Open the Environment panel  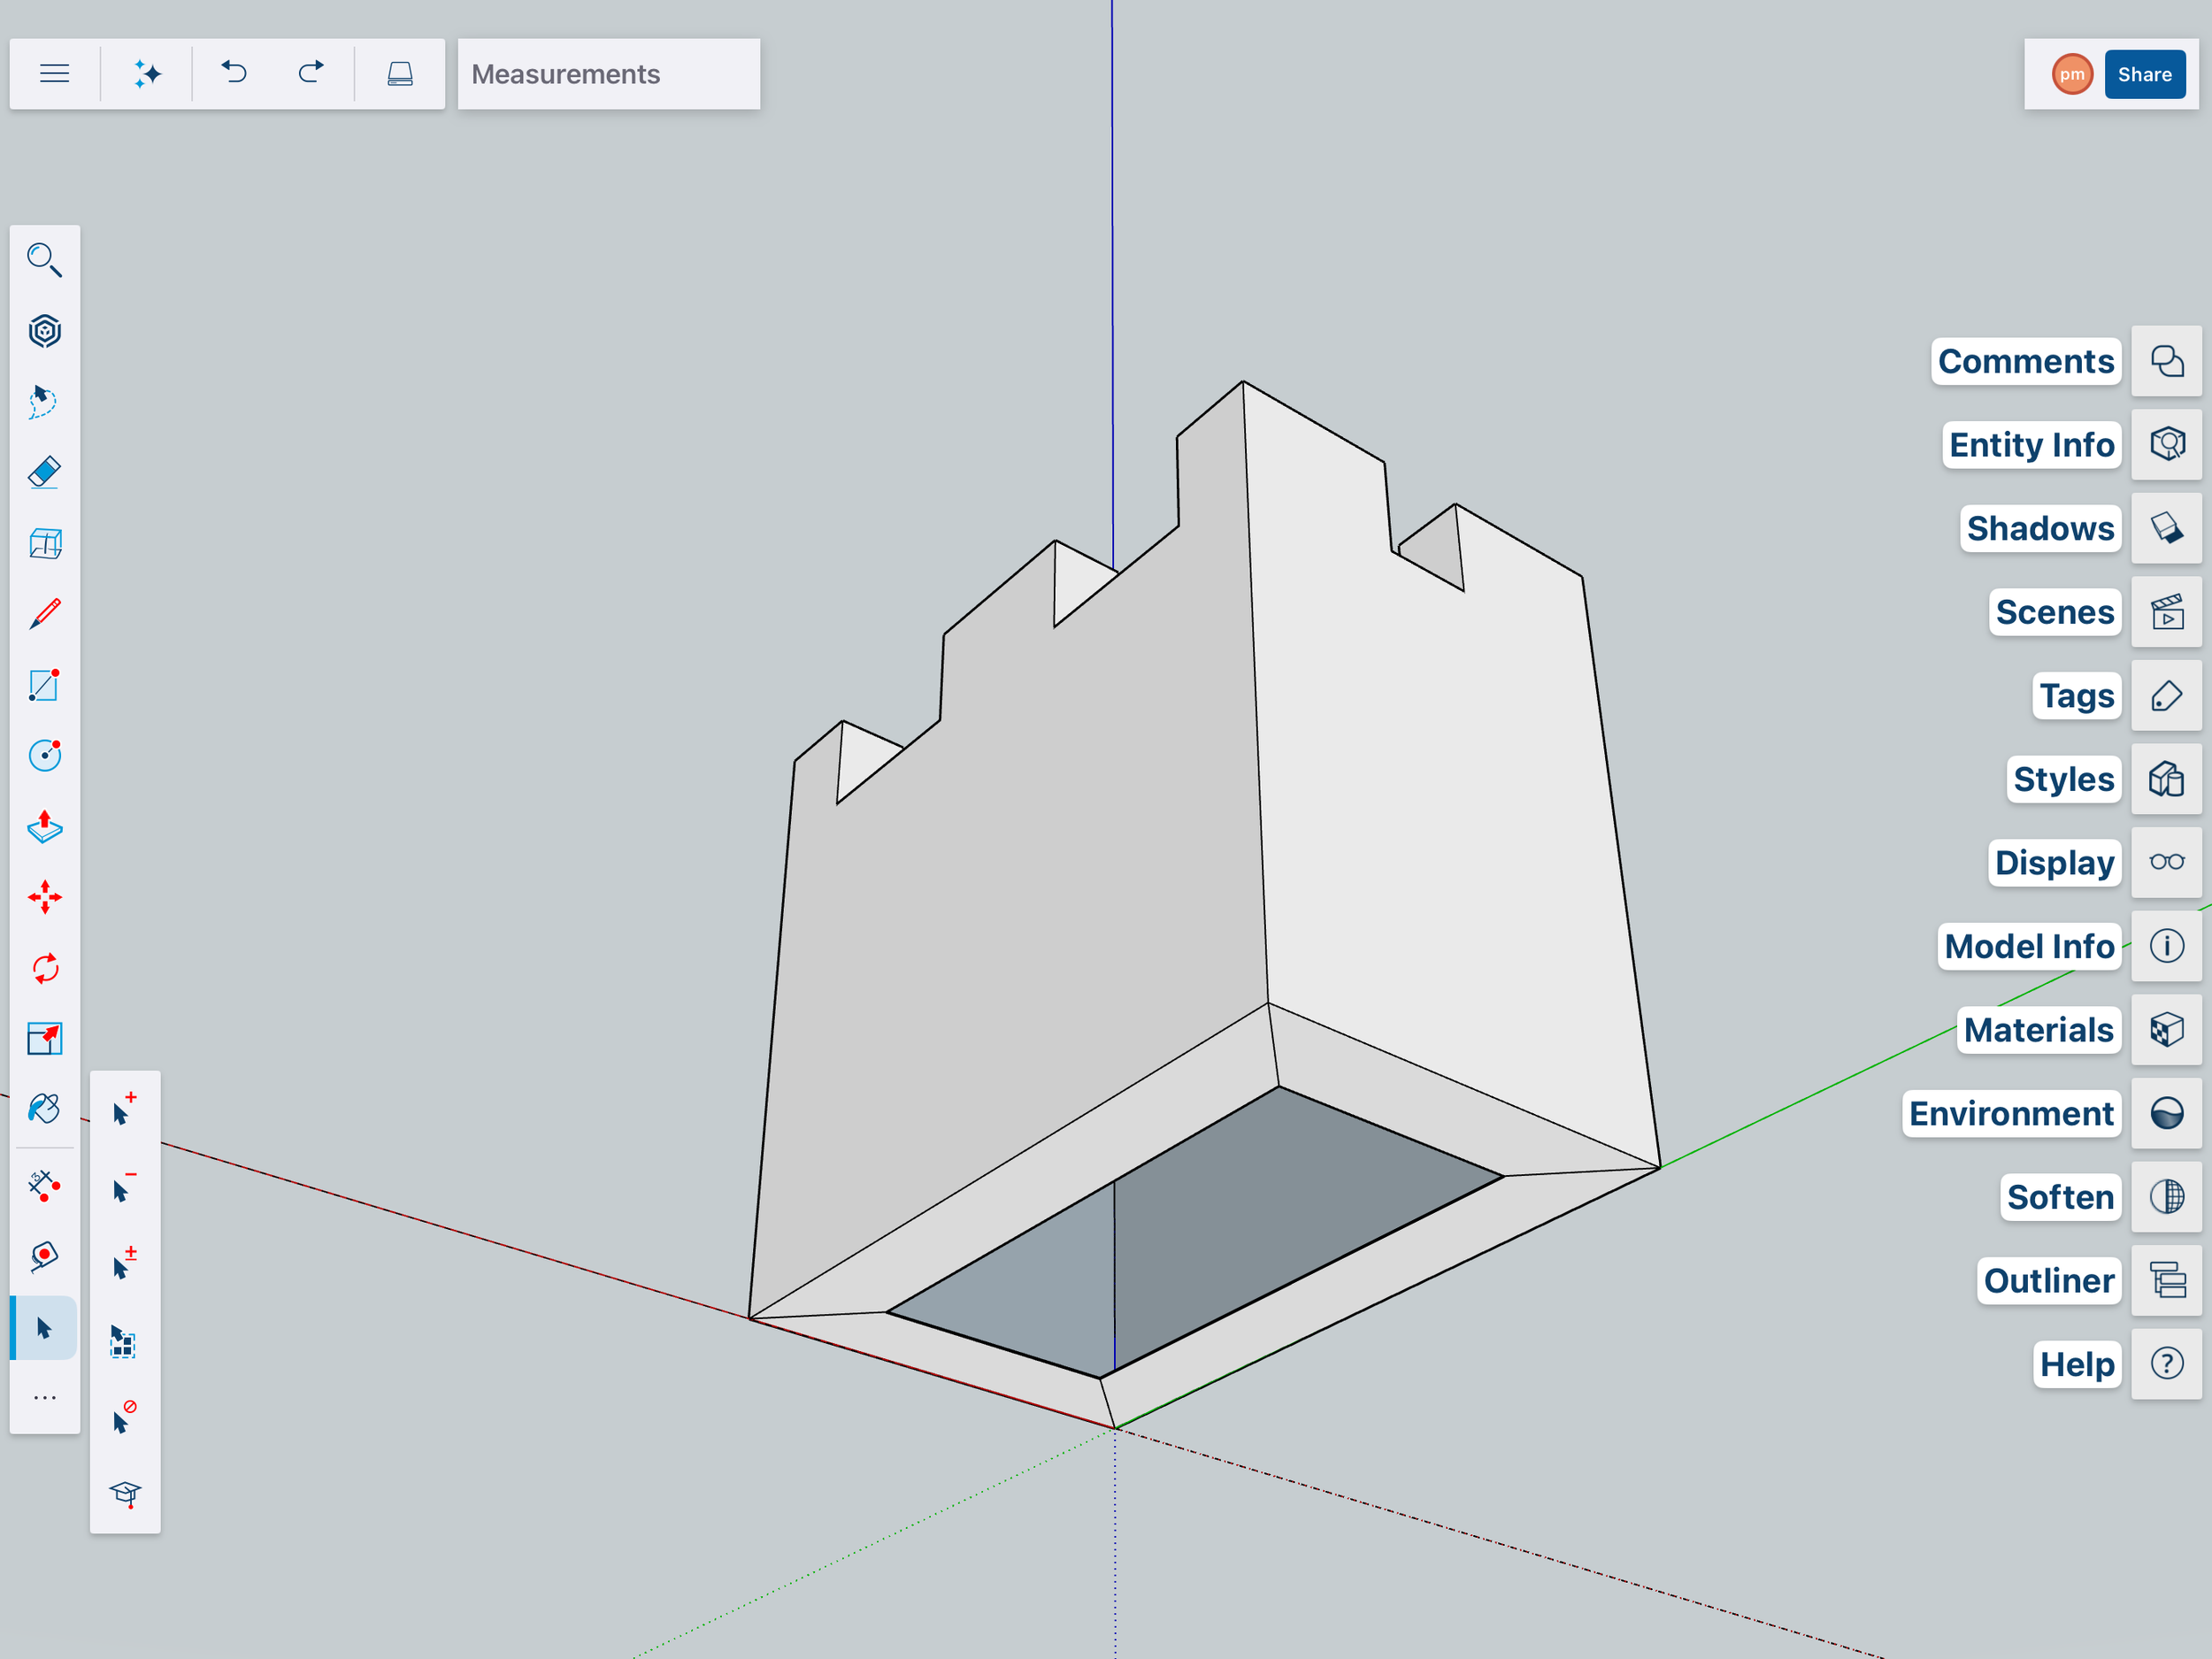click(x=2166, y=1113)
